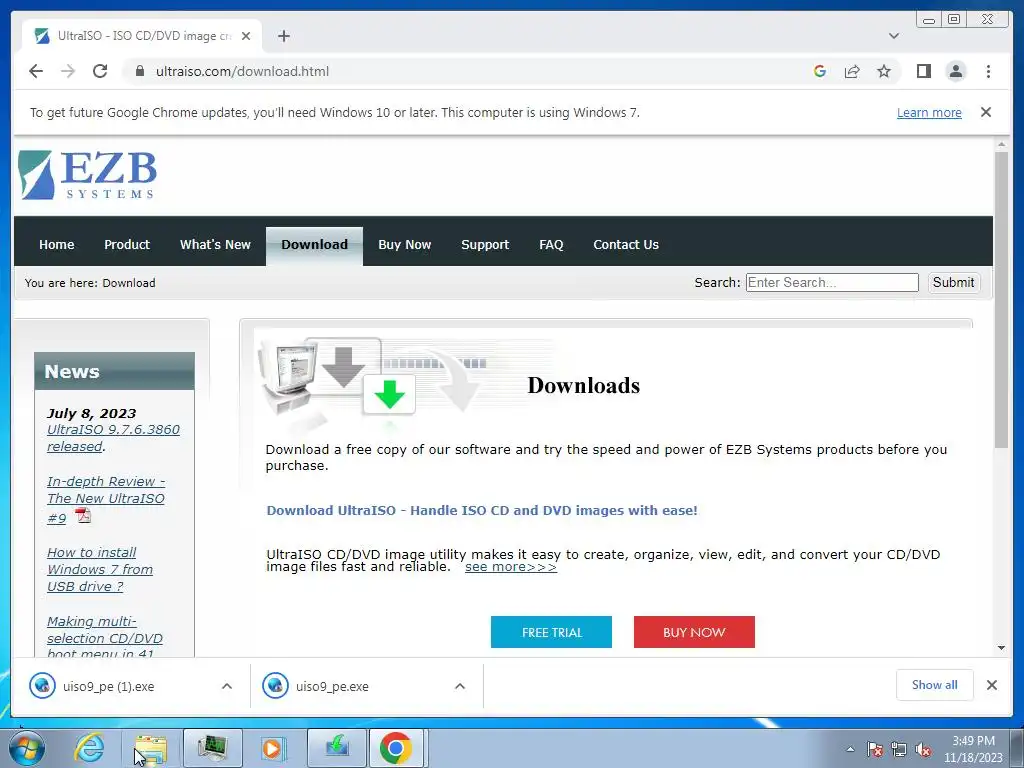The image size is (1024, 768).
Task: Click the Google icon in address bar
Action: tap(820, 71)
